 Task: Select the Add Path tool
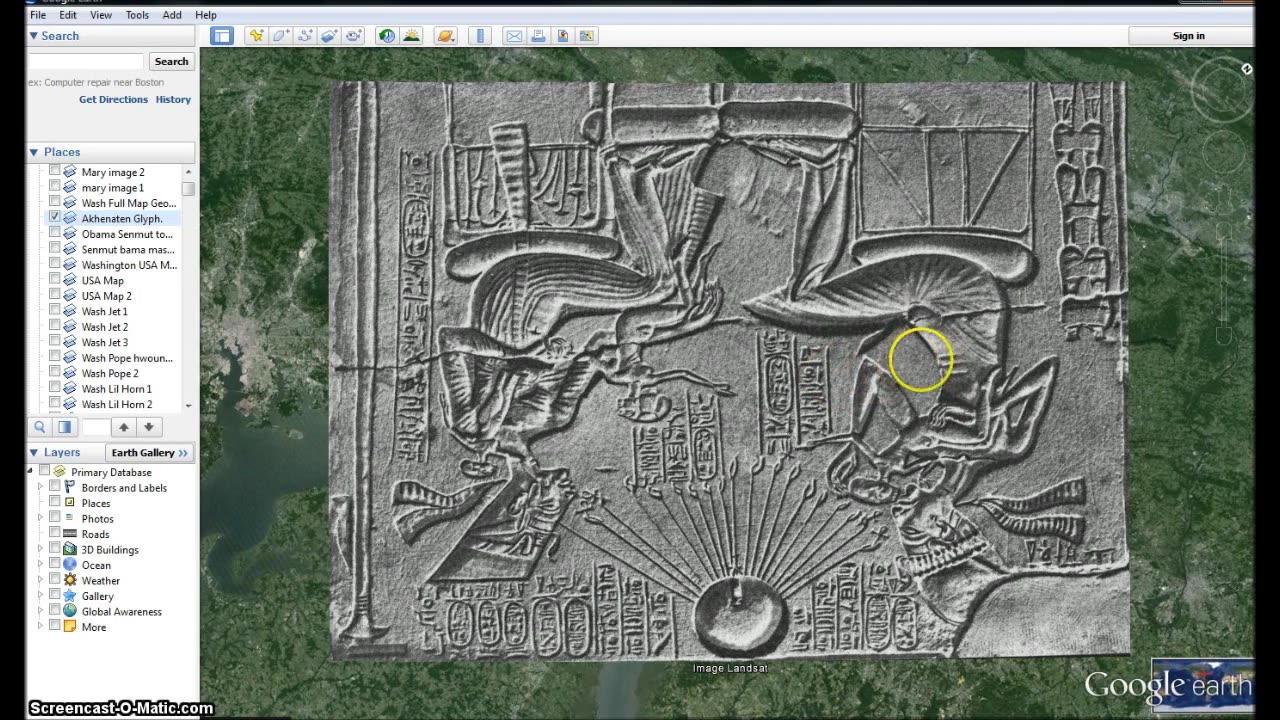tap(305, 36)
